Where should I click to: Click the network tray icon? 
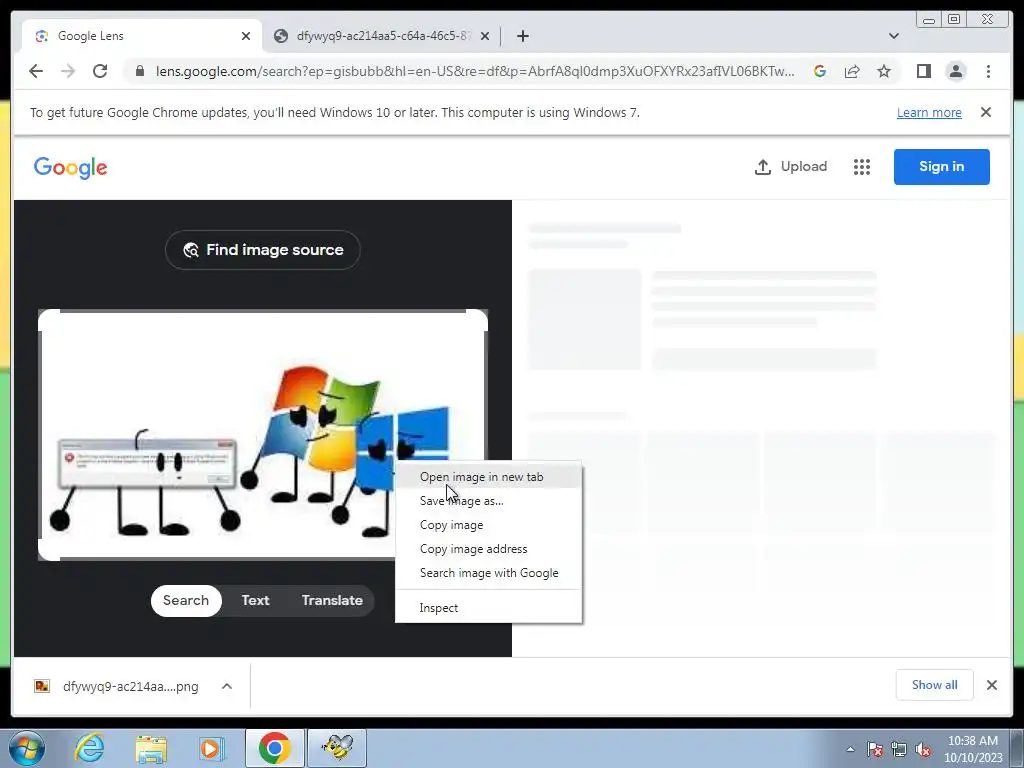[x=899, y=749]
